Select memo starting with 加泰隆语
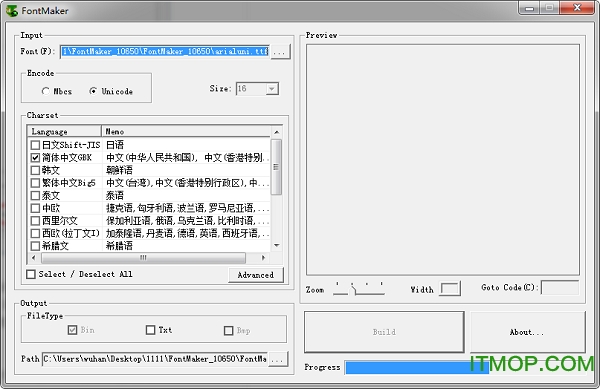Image resolution: width=600 pixels, height=389 pixels. point(188,233)
